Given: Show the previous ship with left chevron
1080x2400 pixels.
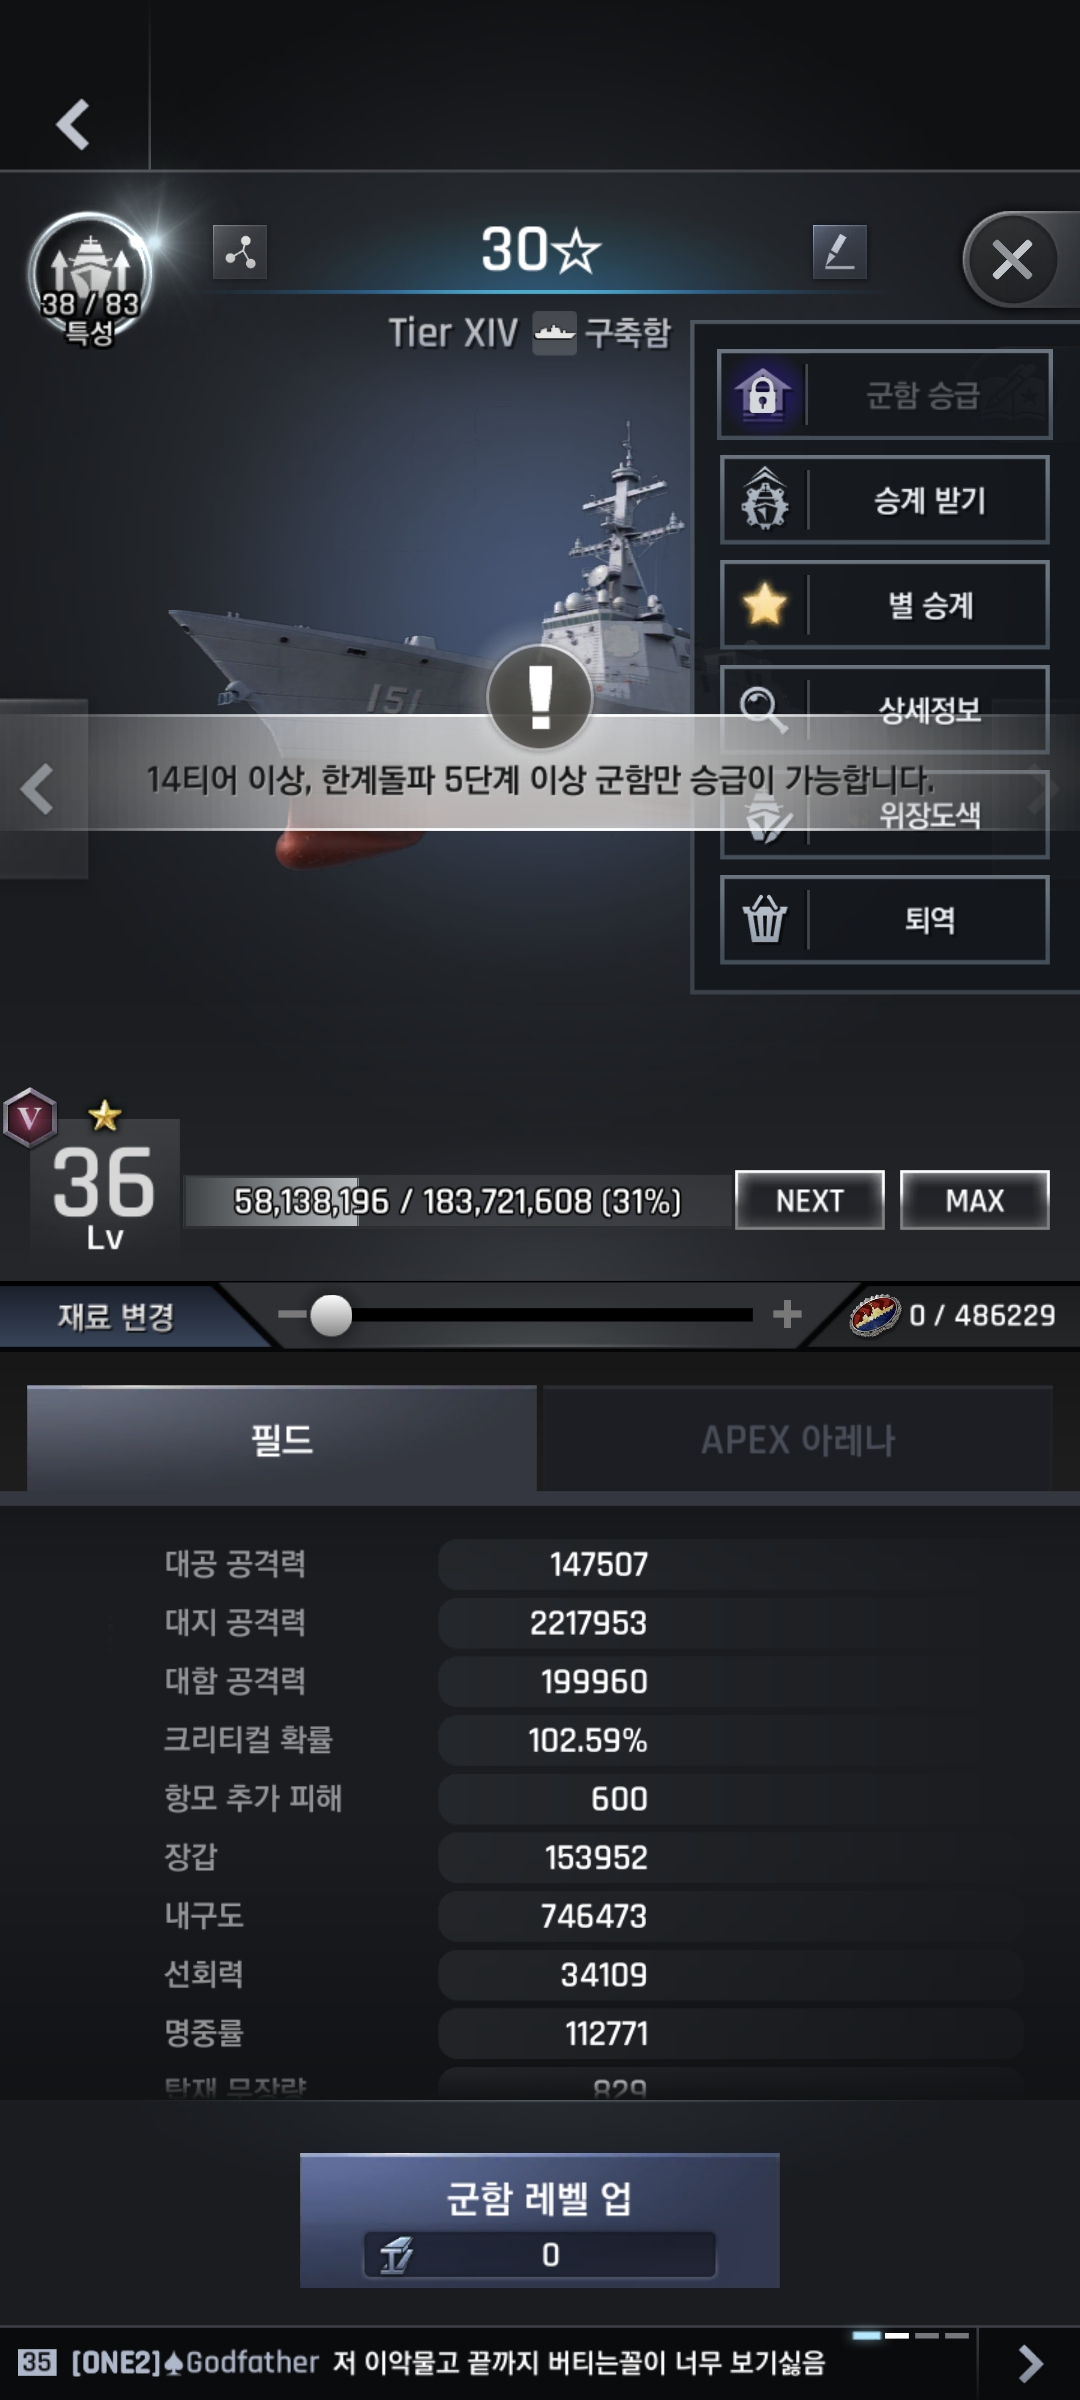Looking at the screenshot, I should point(38,789).
